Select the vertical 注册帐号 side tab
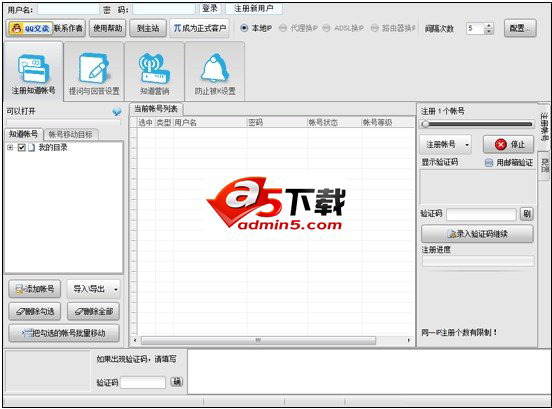Screen dimensions: 552x409 [544, 127]
